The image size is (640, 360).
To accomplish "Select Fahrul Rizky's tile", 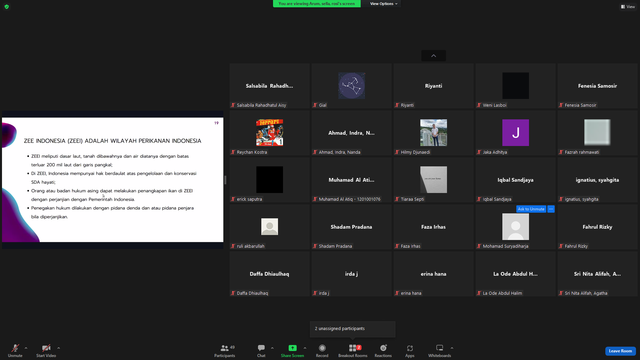I will tap(597, 227).
